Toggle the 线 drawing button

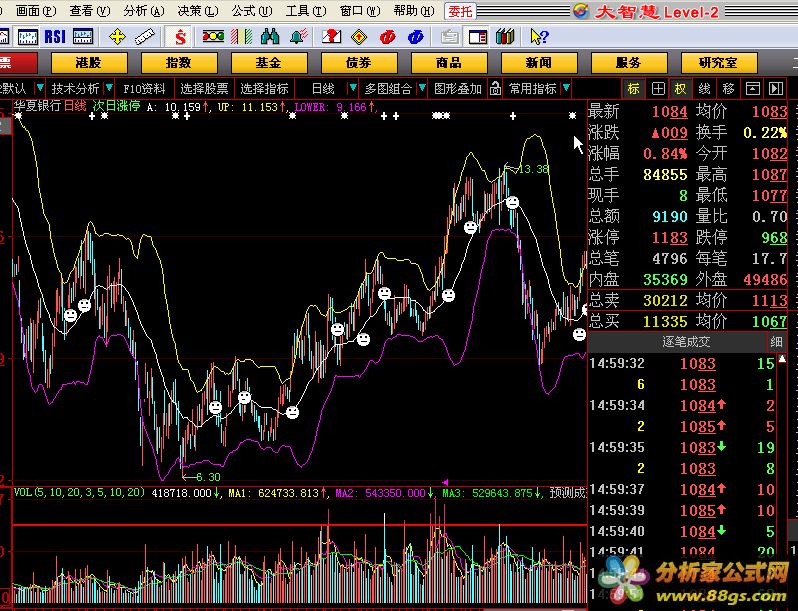click(x=704, y=89)
